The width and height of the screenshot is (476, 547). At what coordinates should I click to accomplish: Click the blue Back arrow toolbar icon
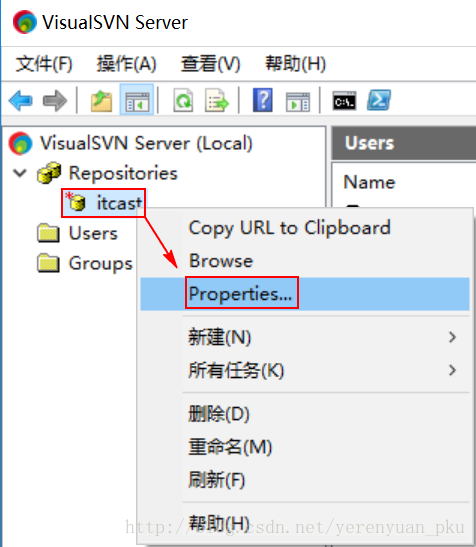[21, 101]
